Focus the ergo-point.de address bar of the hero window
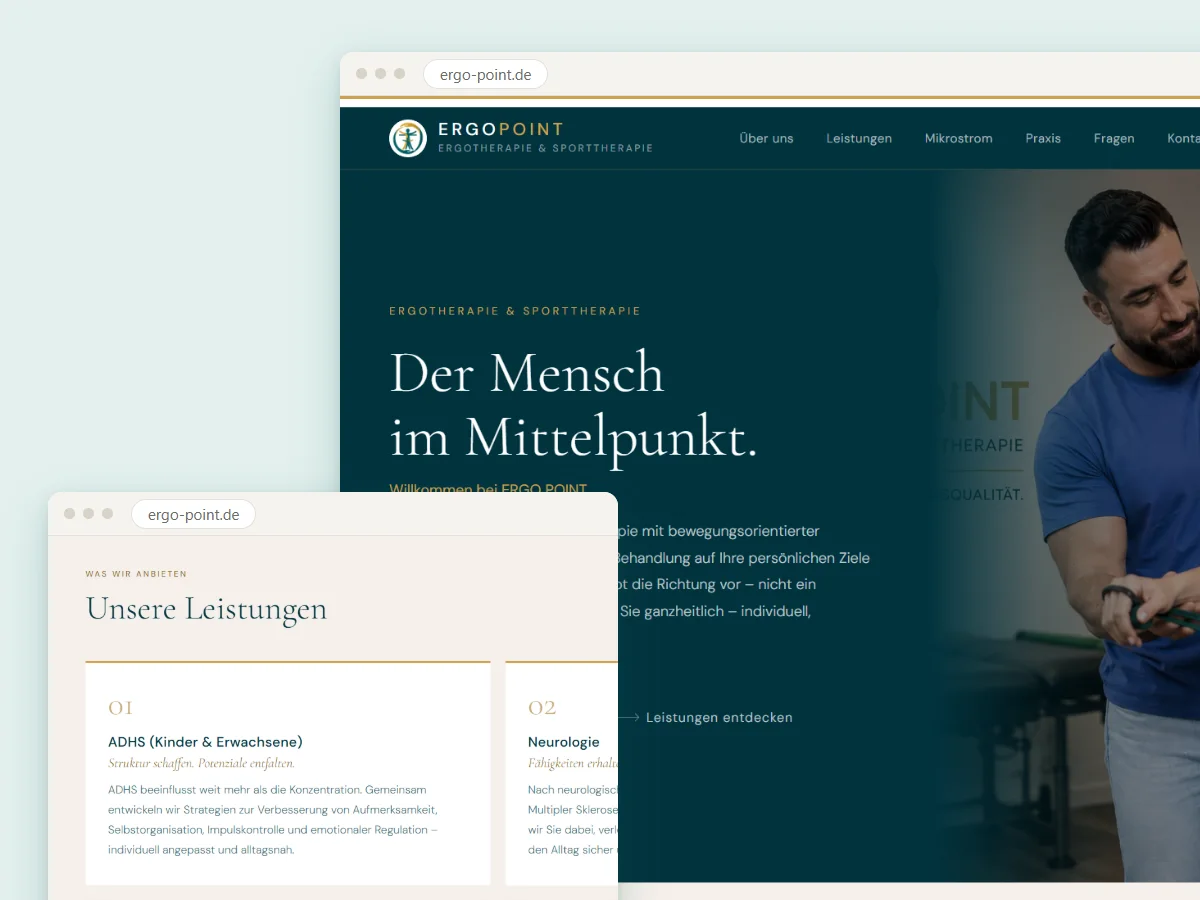 point(485,75)
